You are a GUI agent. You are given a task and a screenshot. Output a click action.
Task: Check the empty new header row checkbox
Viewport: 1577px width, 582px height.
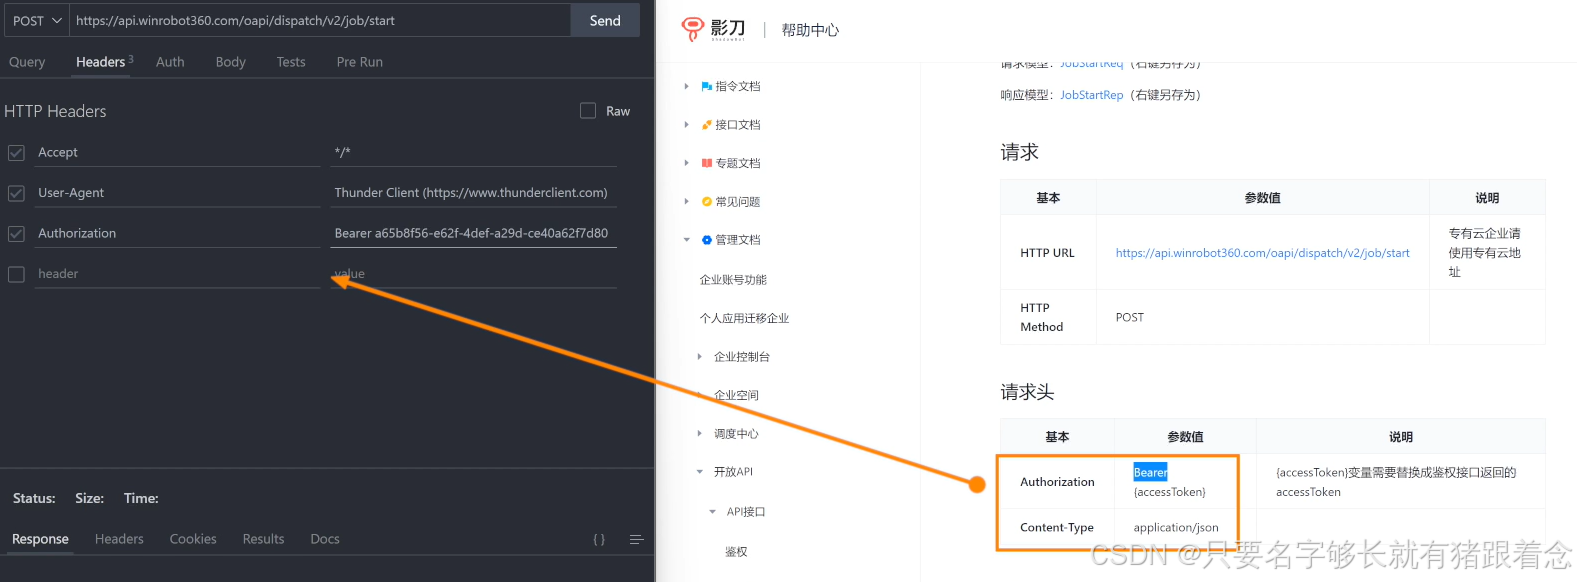(x=16, y=274)
